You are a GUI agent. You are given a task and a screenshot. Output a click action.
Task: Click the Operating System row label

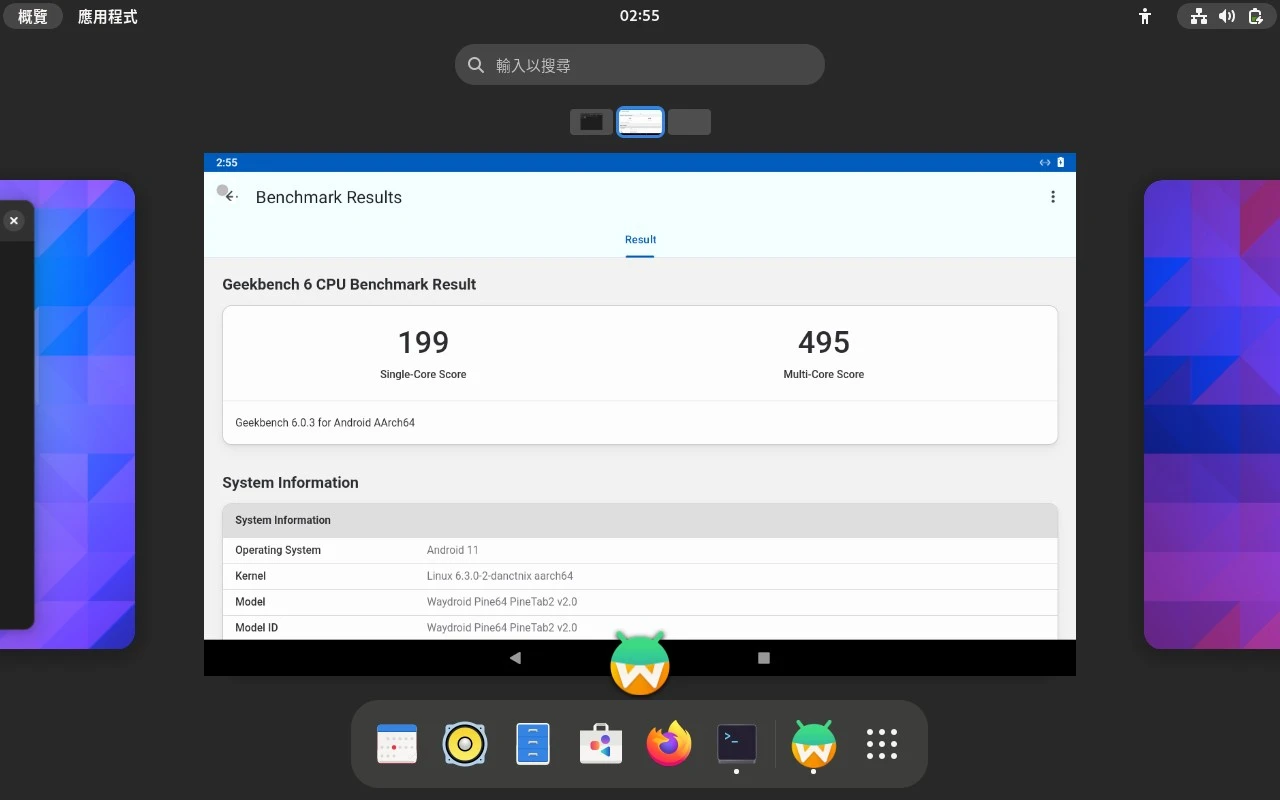click(278, 550)
